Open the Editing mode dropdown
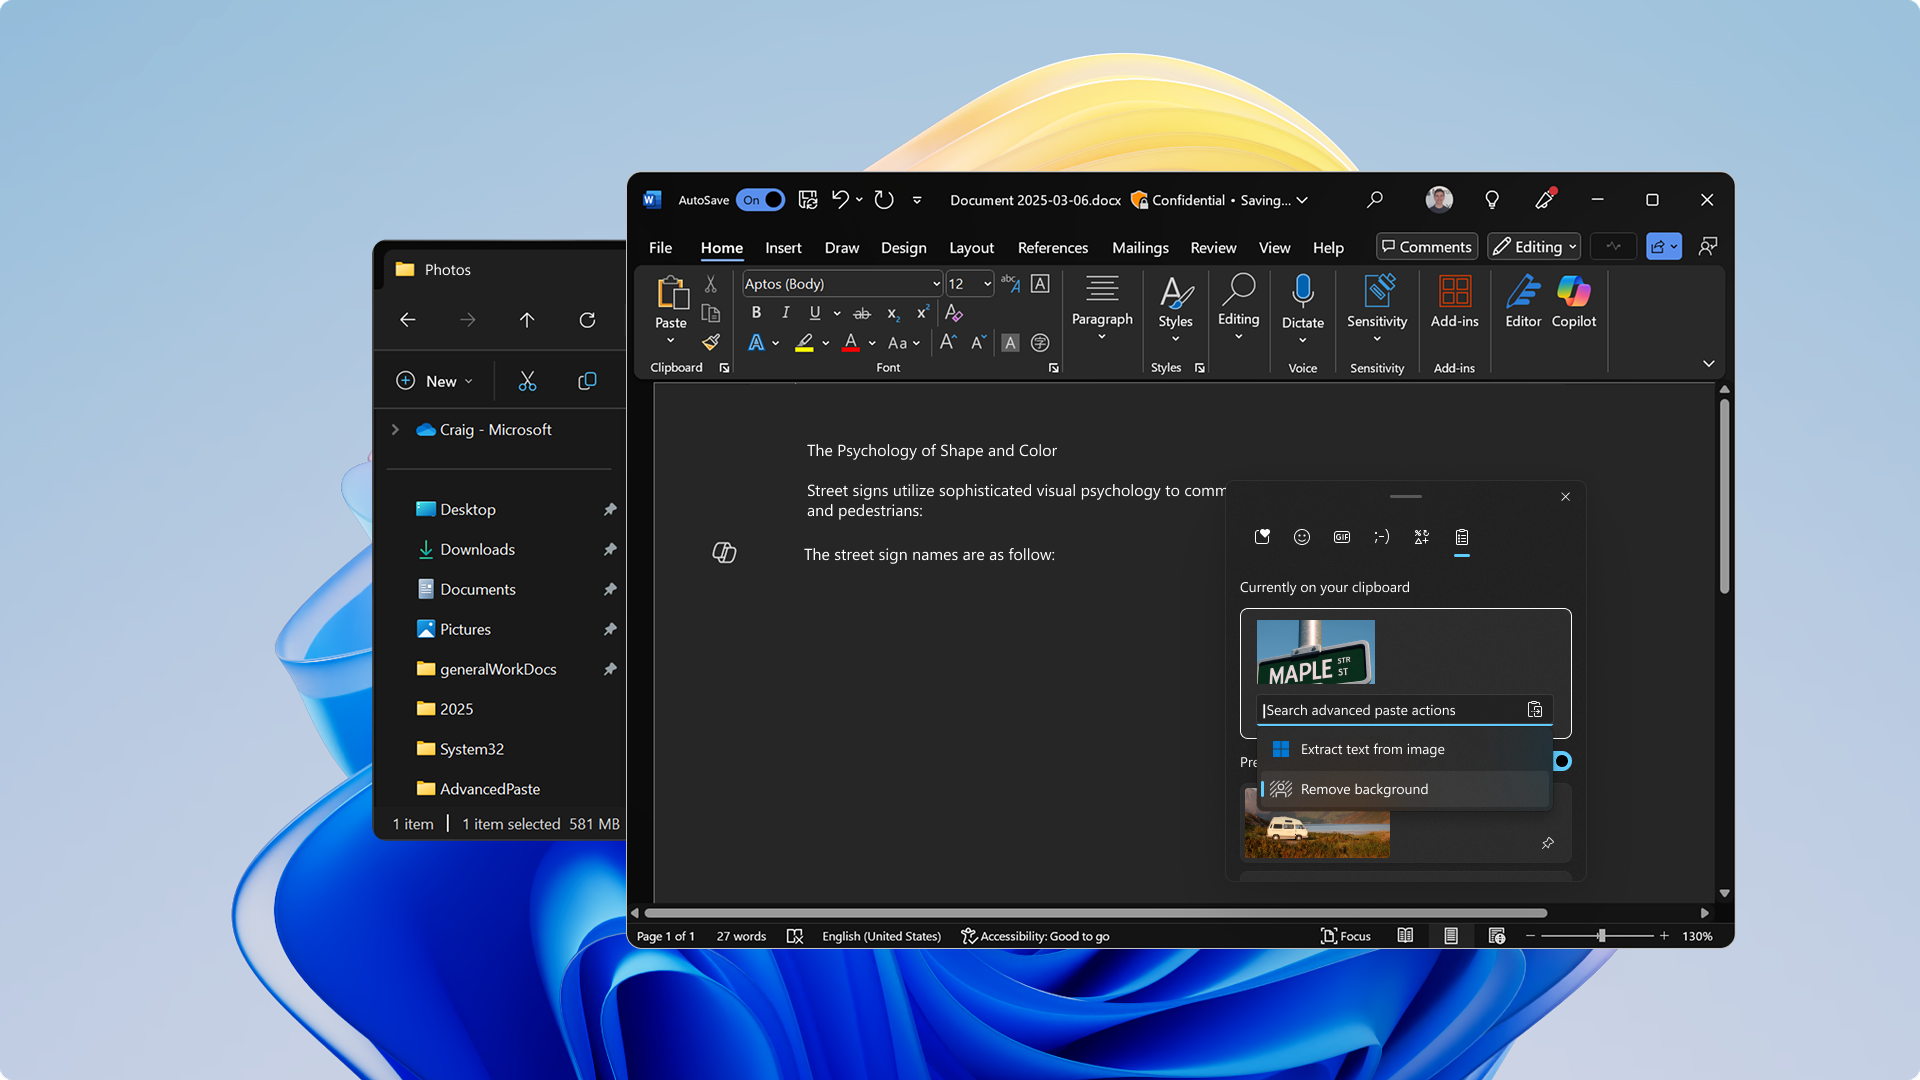1920x1080 pixels. pyautogui.click(x=1533, y=247)
